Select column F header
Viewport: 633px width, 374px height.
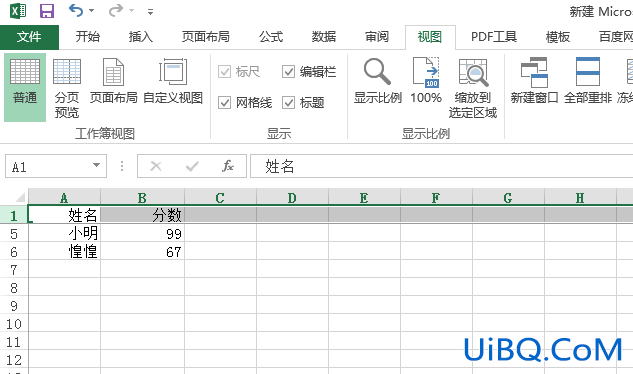436,198
